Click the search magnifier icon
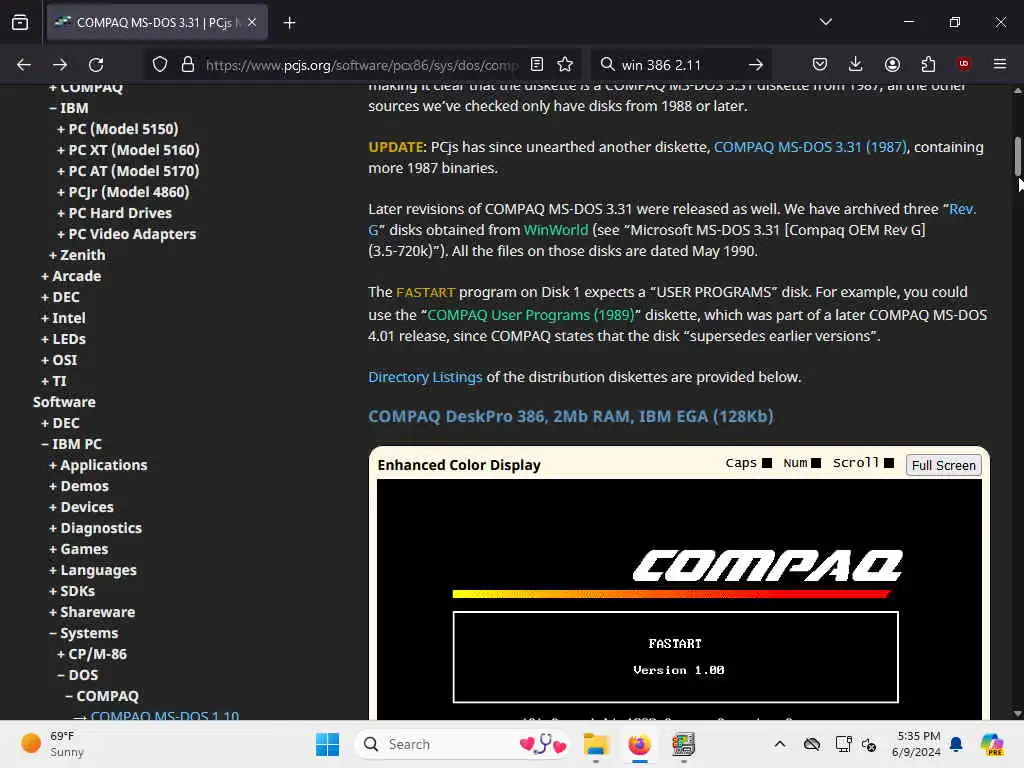This screenshot has height=768, width=1024. [x=607, y=64]
